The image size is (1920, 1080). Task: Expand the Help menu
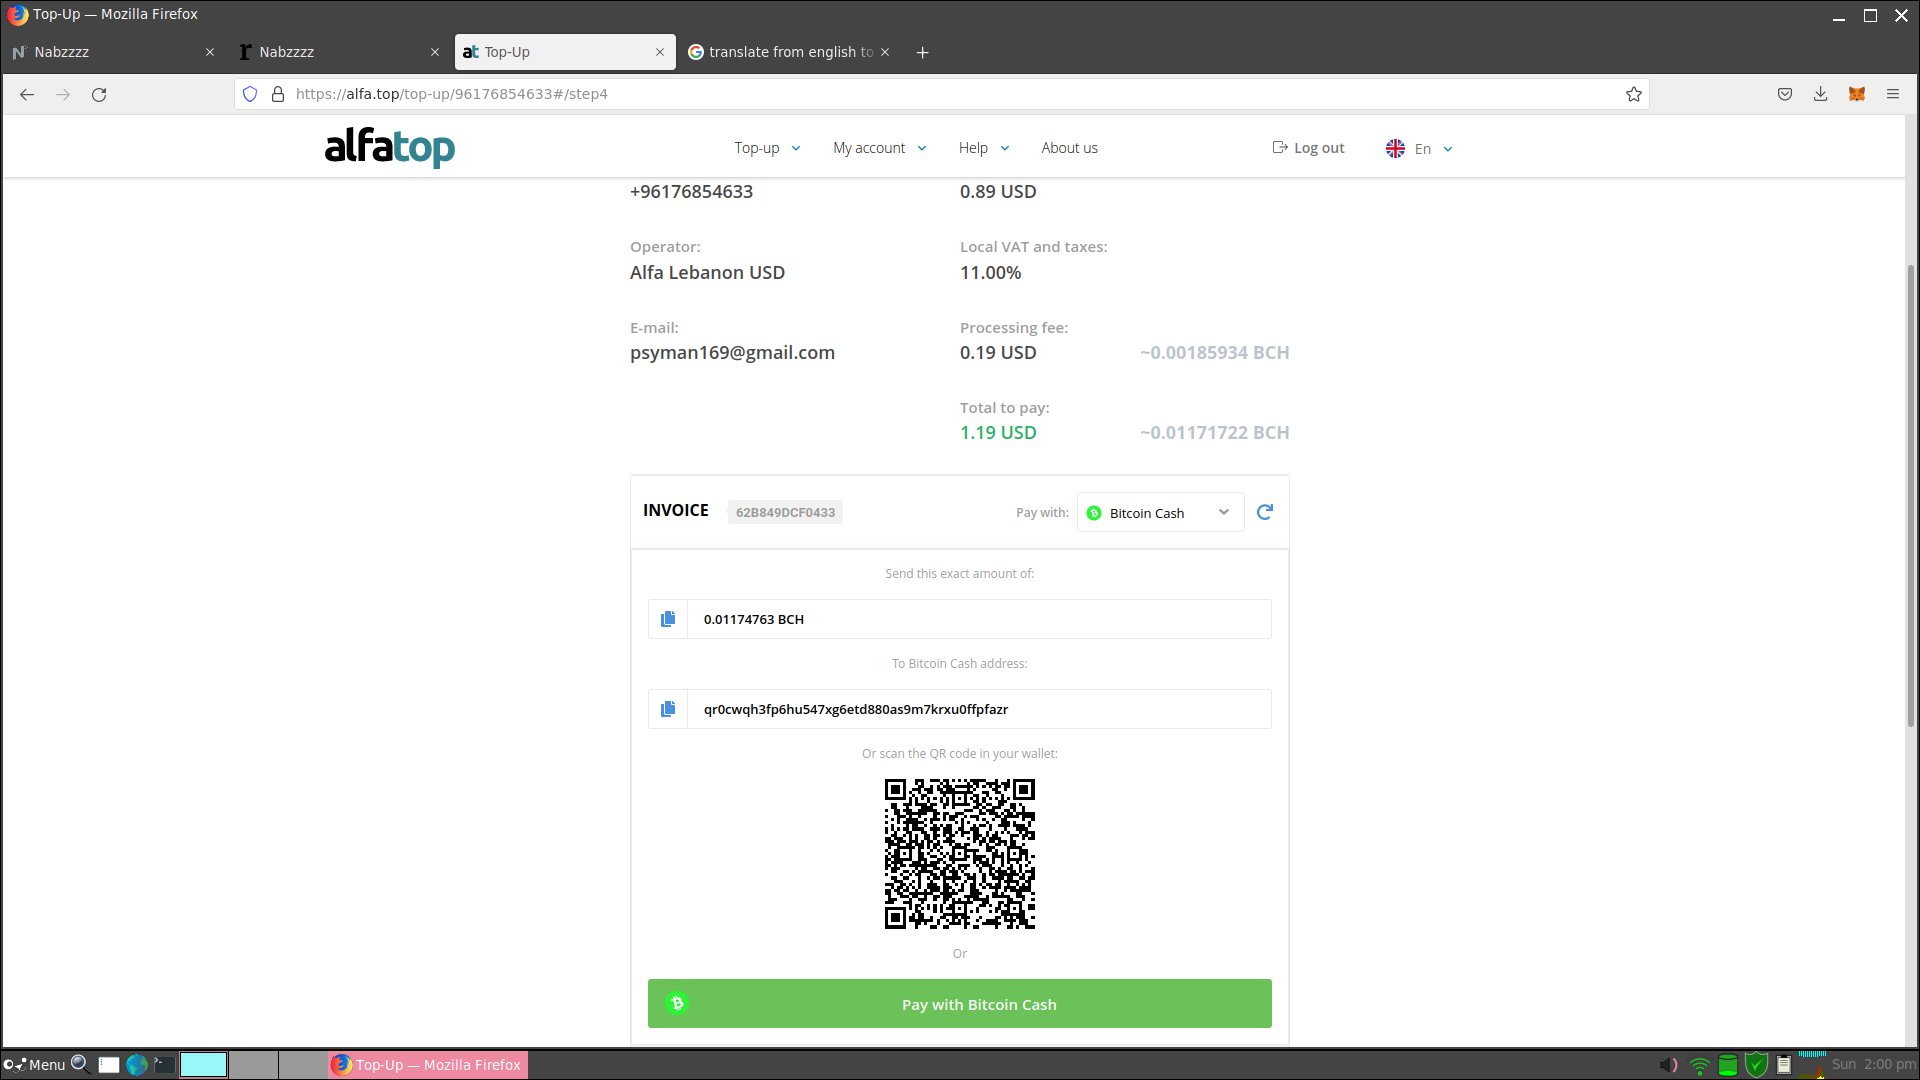pos(984,148)
